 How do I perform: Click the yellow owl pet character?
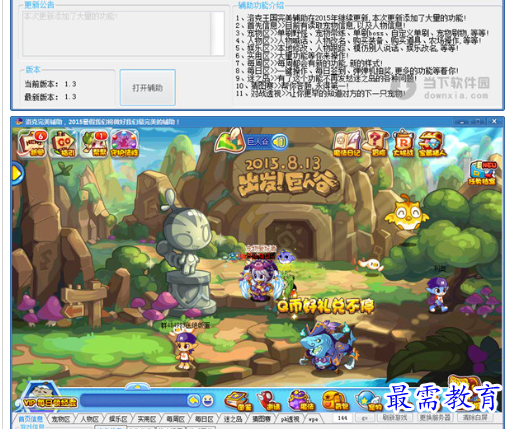(407, 212)
